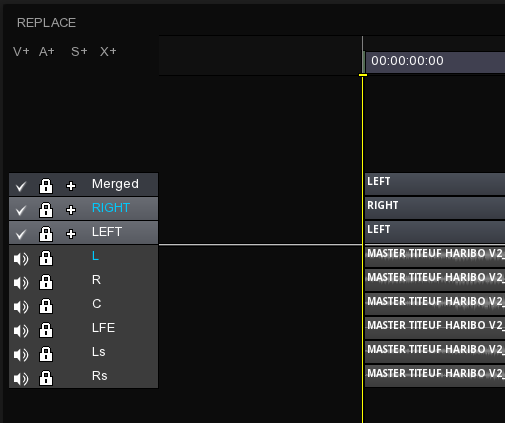Viewport: 505px width, 423px height.
Task: Click the plus icon on the Merged track
Action: (x=71, y=186)
